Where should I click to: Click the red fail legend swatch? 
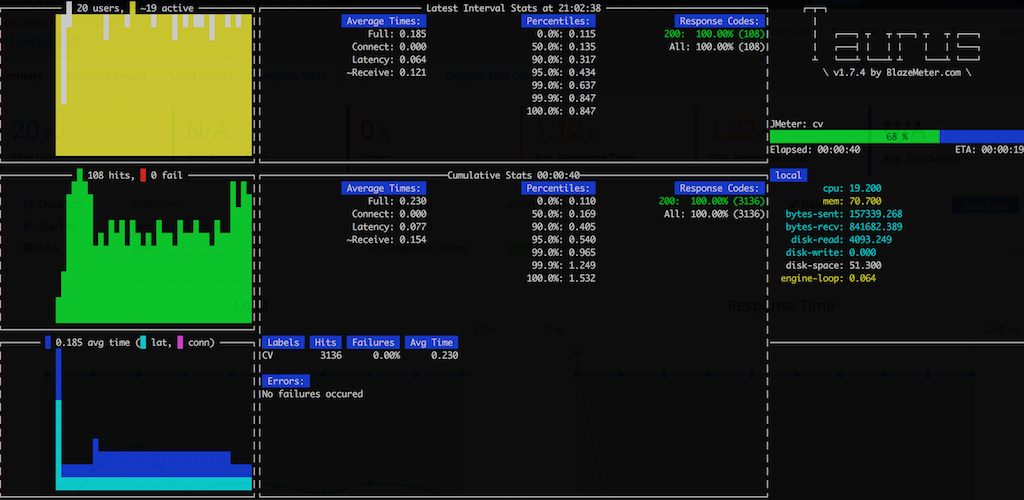(x=143, y=175)
